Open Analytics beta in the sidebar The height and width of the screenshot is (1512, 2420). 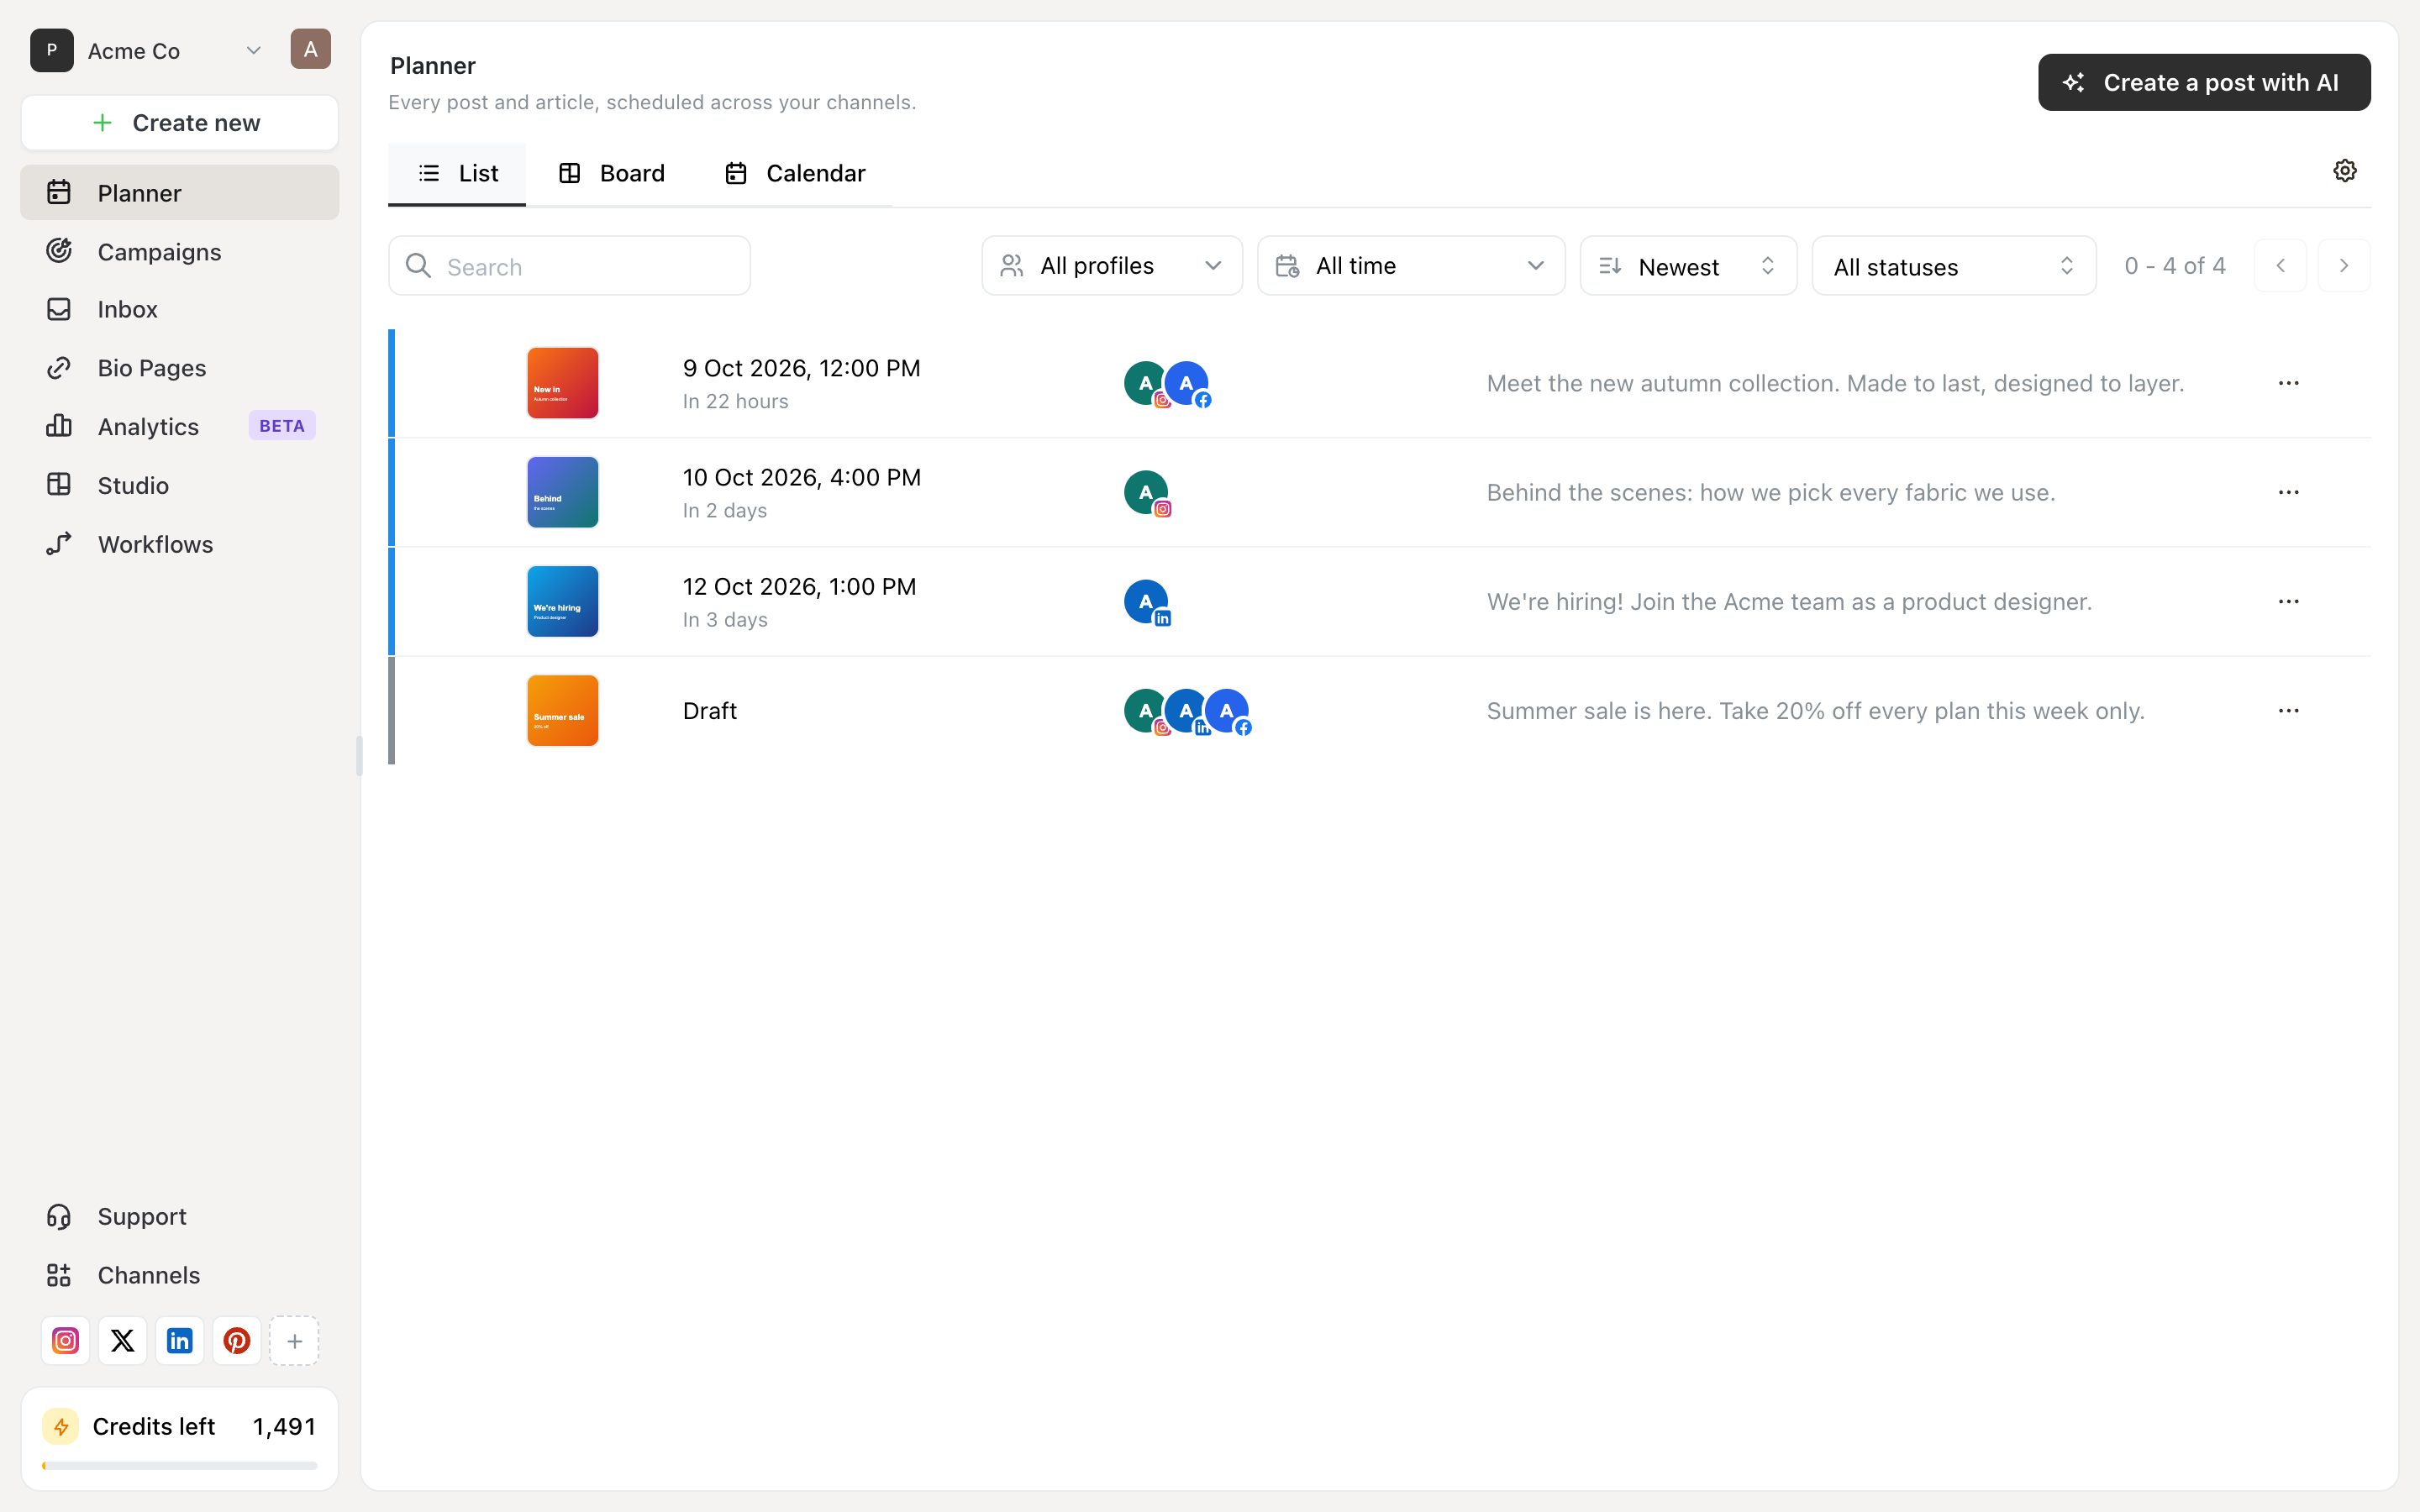tap(180, 427)
